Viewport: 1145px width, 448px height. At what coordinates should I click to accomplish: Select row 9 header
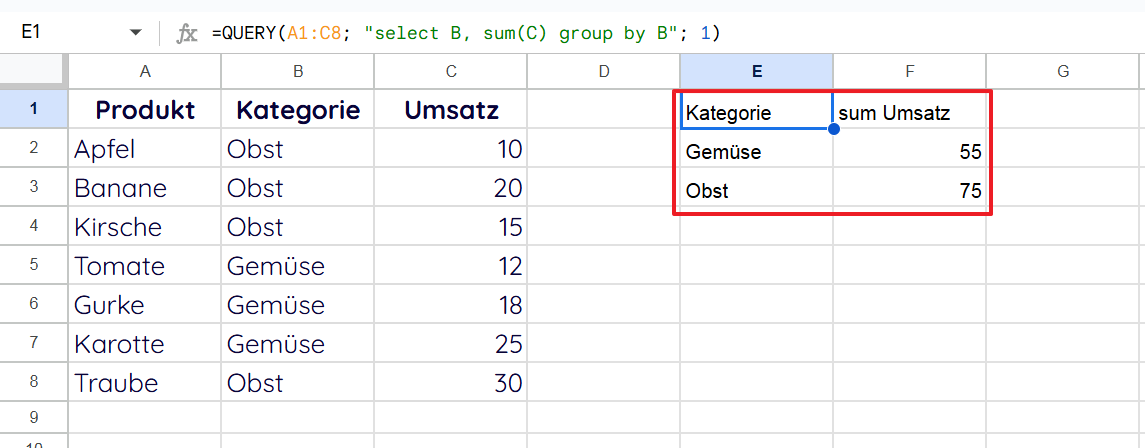[33, 417]
